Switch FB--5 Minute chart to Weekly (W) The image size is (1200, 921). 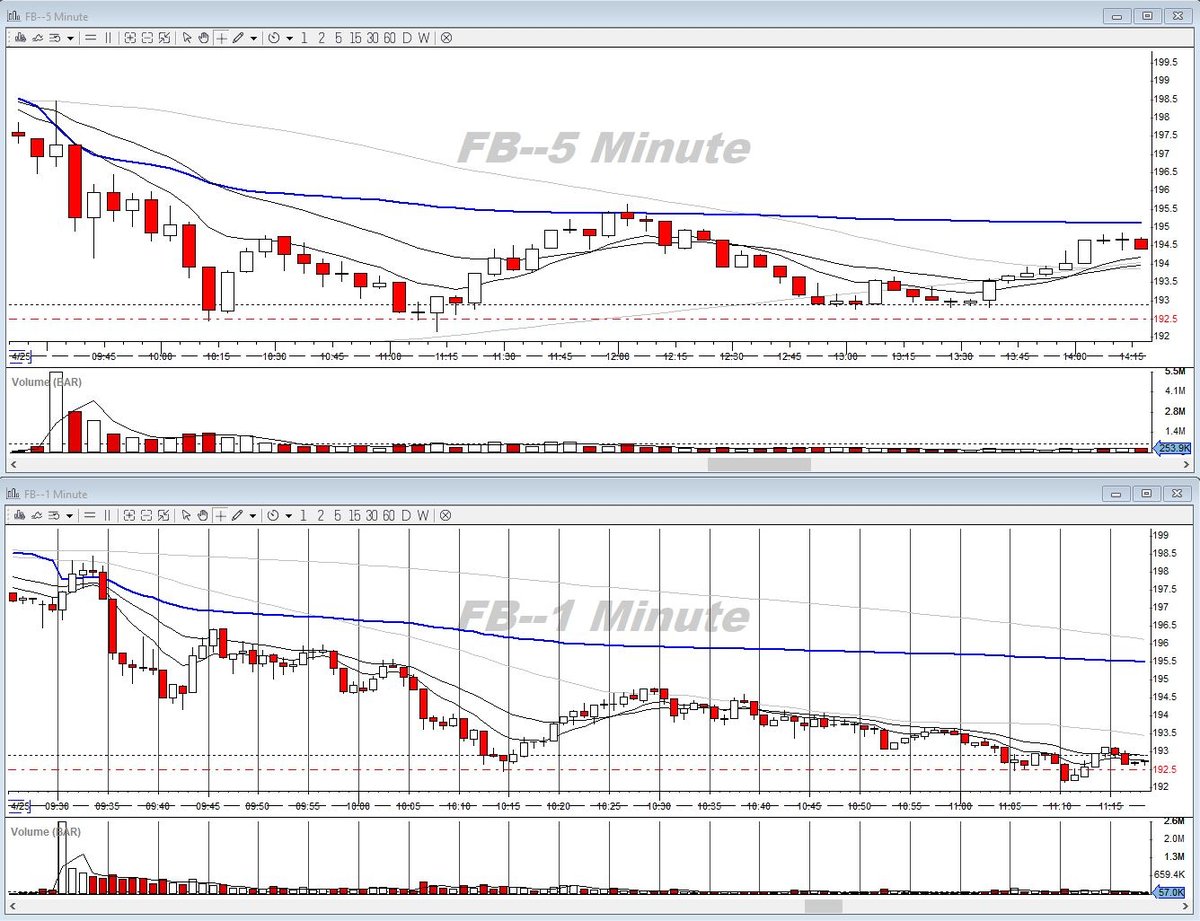[x=423, y=38]
